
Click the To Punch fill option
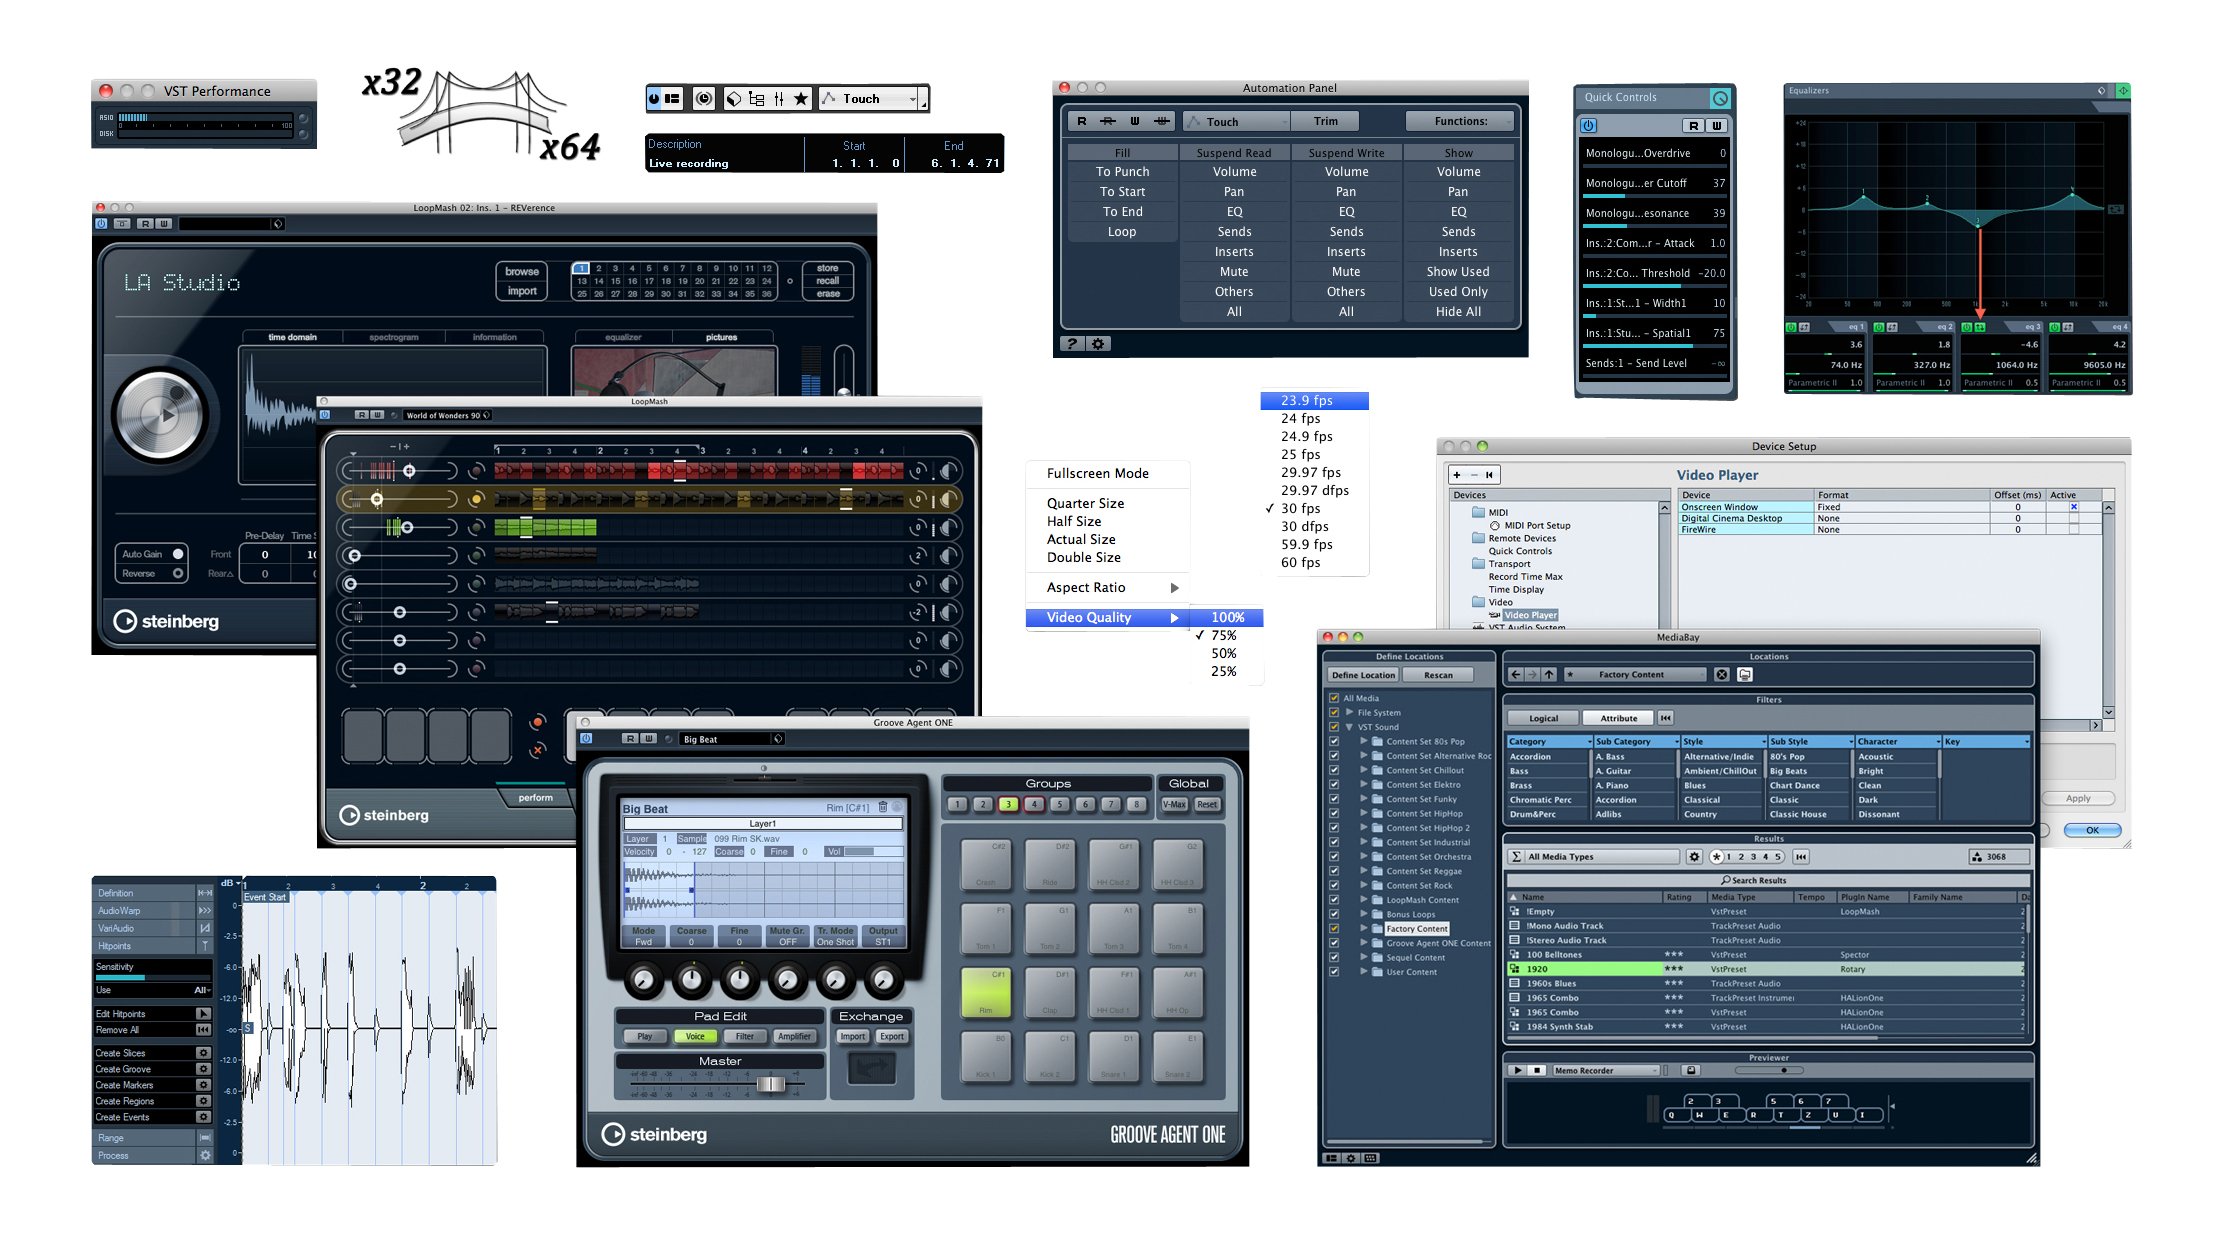click(x=1122, y=172)
